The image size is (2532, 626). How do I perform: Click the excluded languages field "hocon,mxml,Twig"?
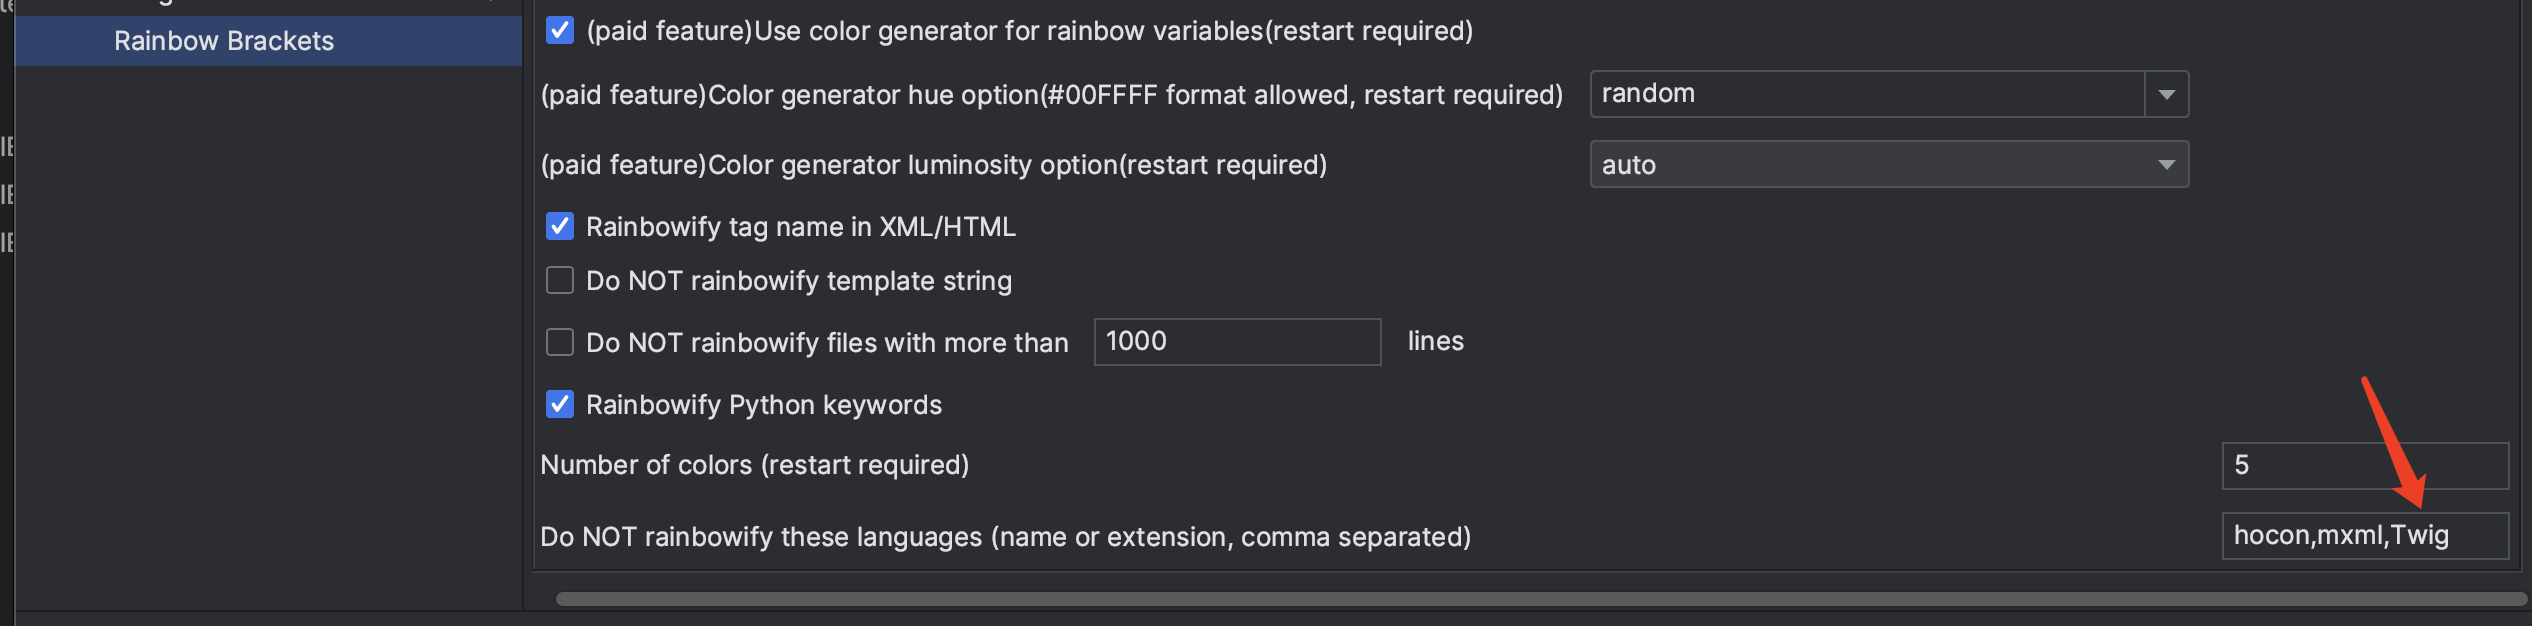[2364, 535]
